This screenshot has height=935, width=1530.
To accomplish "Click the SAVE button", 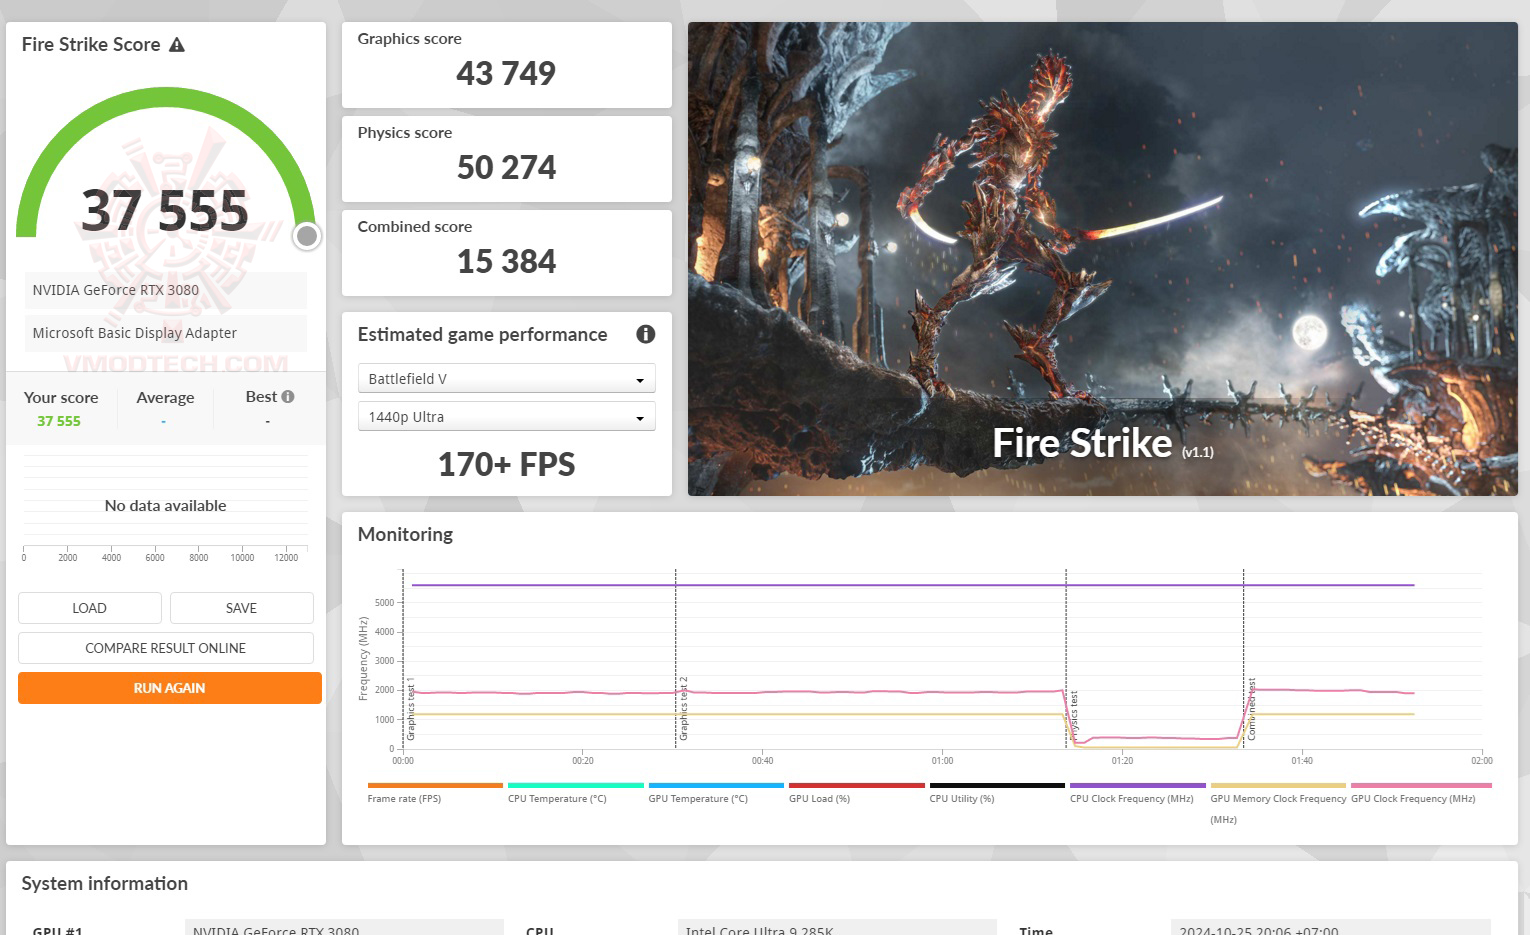I will pyautogui.click(x=241, y=607).
